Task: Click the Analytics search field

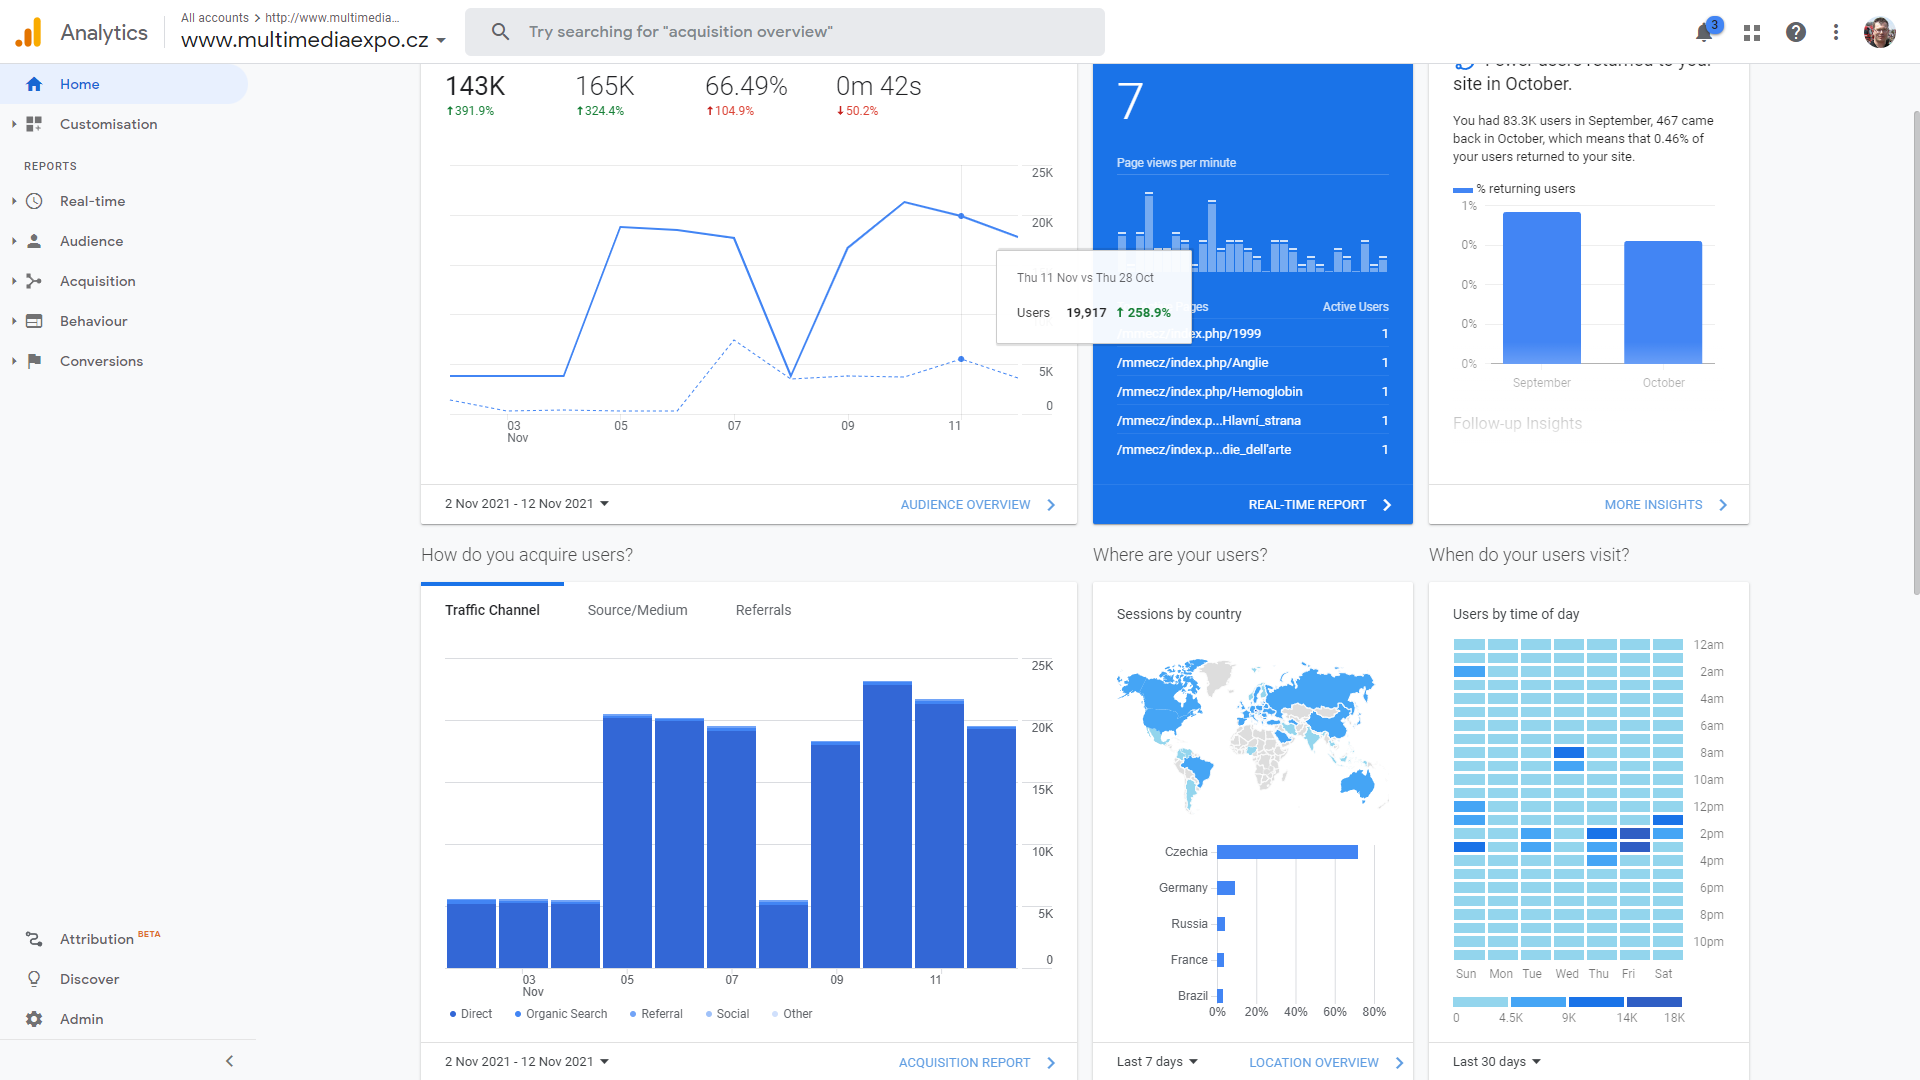Action: click(x=785, y=32)
